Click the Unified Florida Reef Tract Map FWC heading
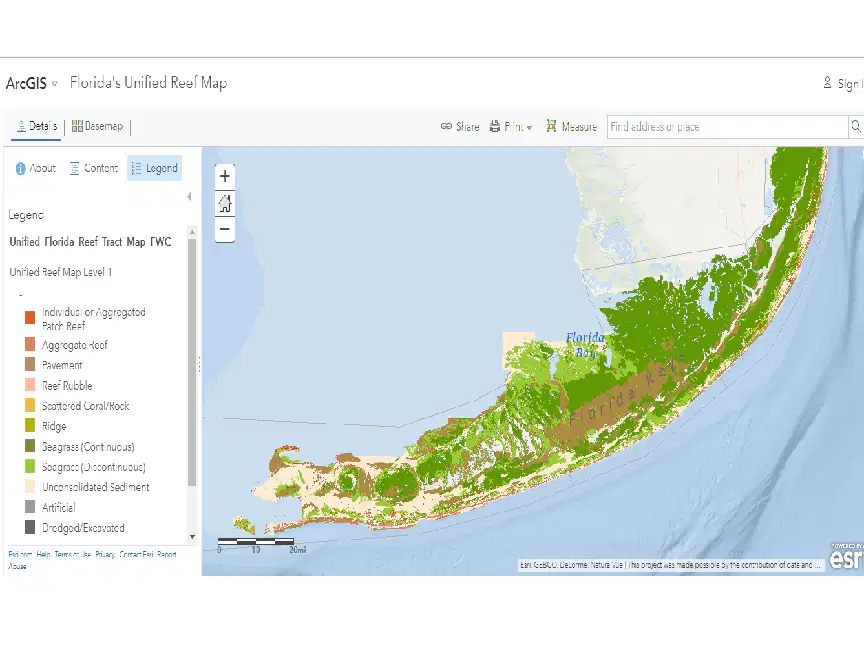The image size is (864, 648). pyautogui.click(x=90, y=242)
